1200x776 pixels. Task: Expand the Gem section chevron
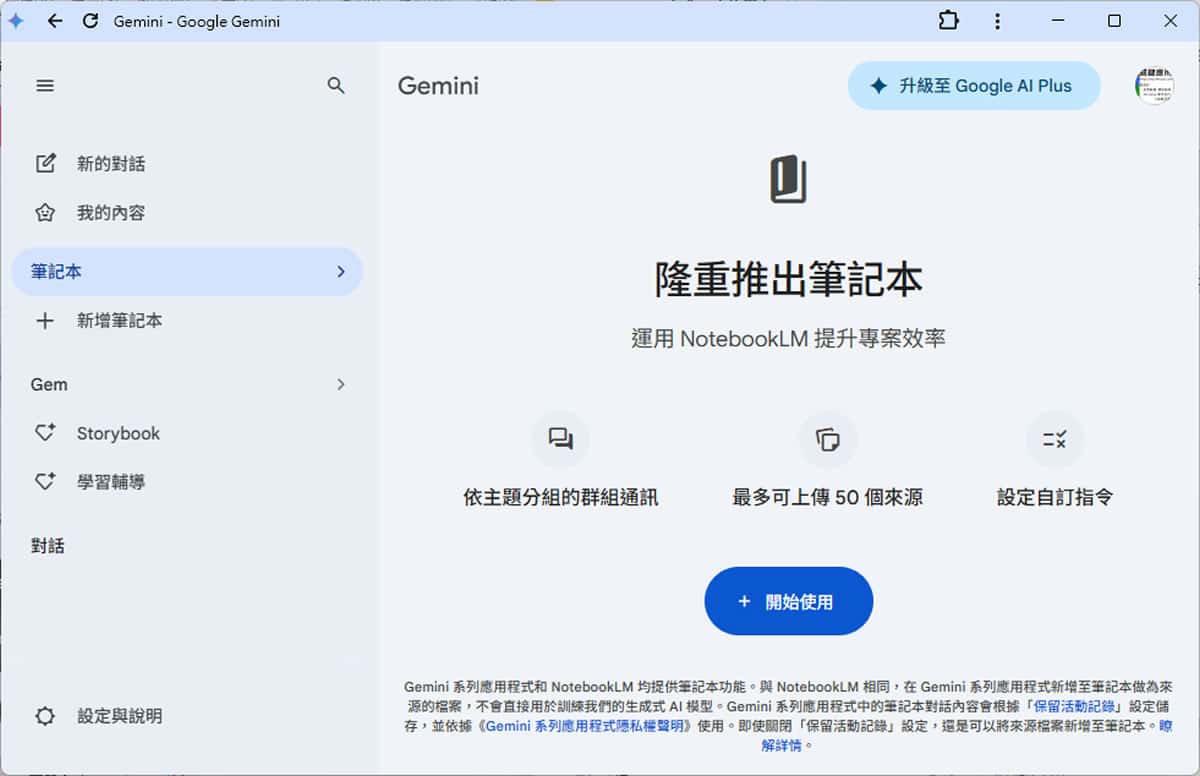point(341,383)
